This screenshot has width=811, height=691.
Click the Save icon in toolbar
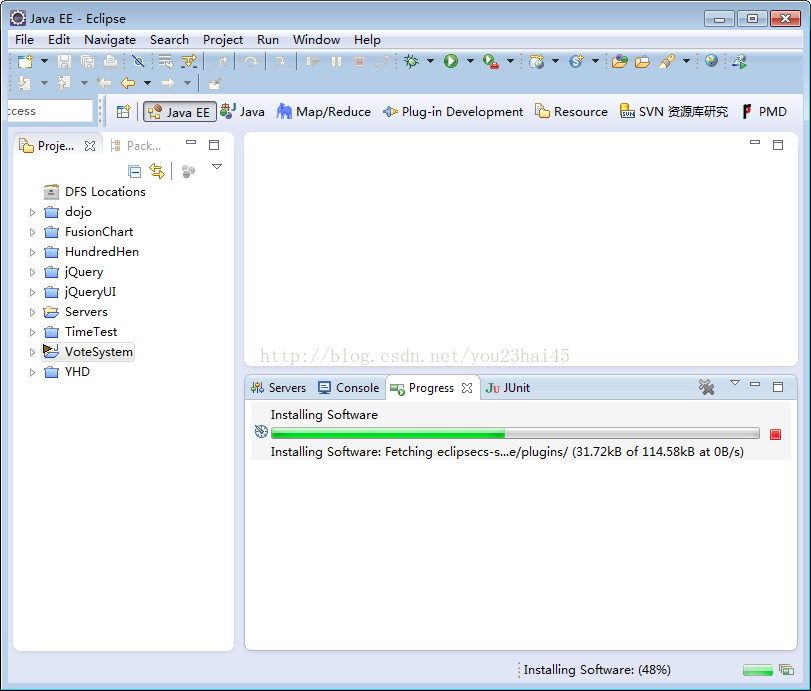64,62
